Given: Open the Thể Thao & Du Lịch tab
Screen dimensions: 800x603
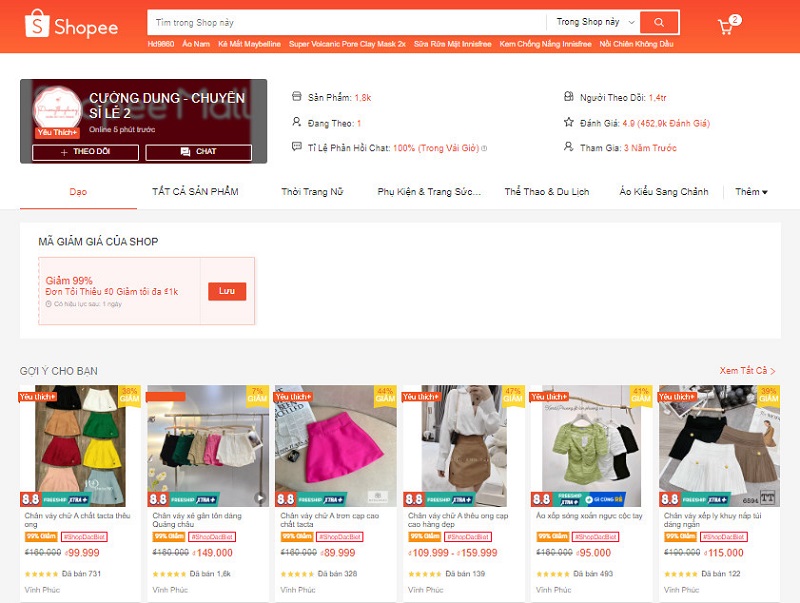Looking at the screenshot, I should click(546, 192).
